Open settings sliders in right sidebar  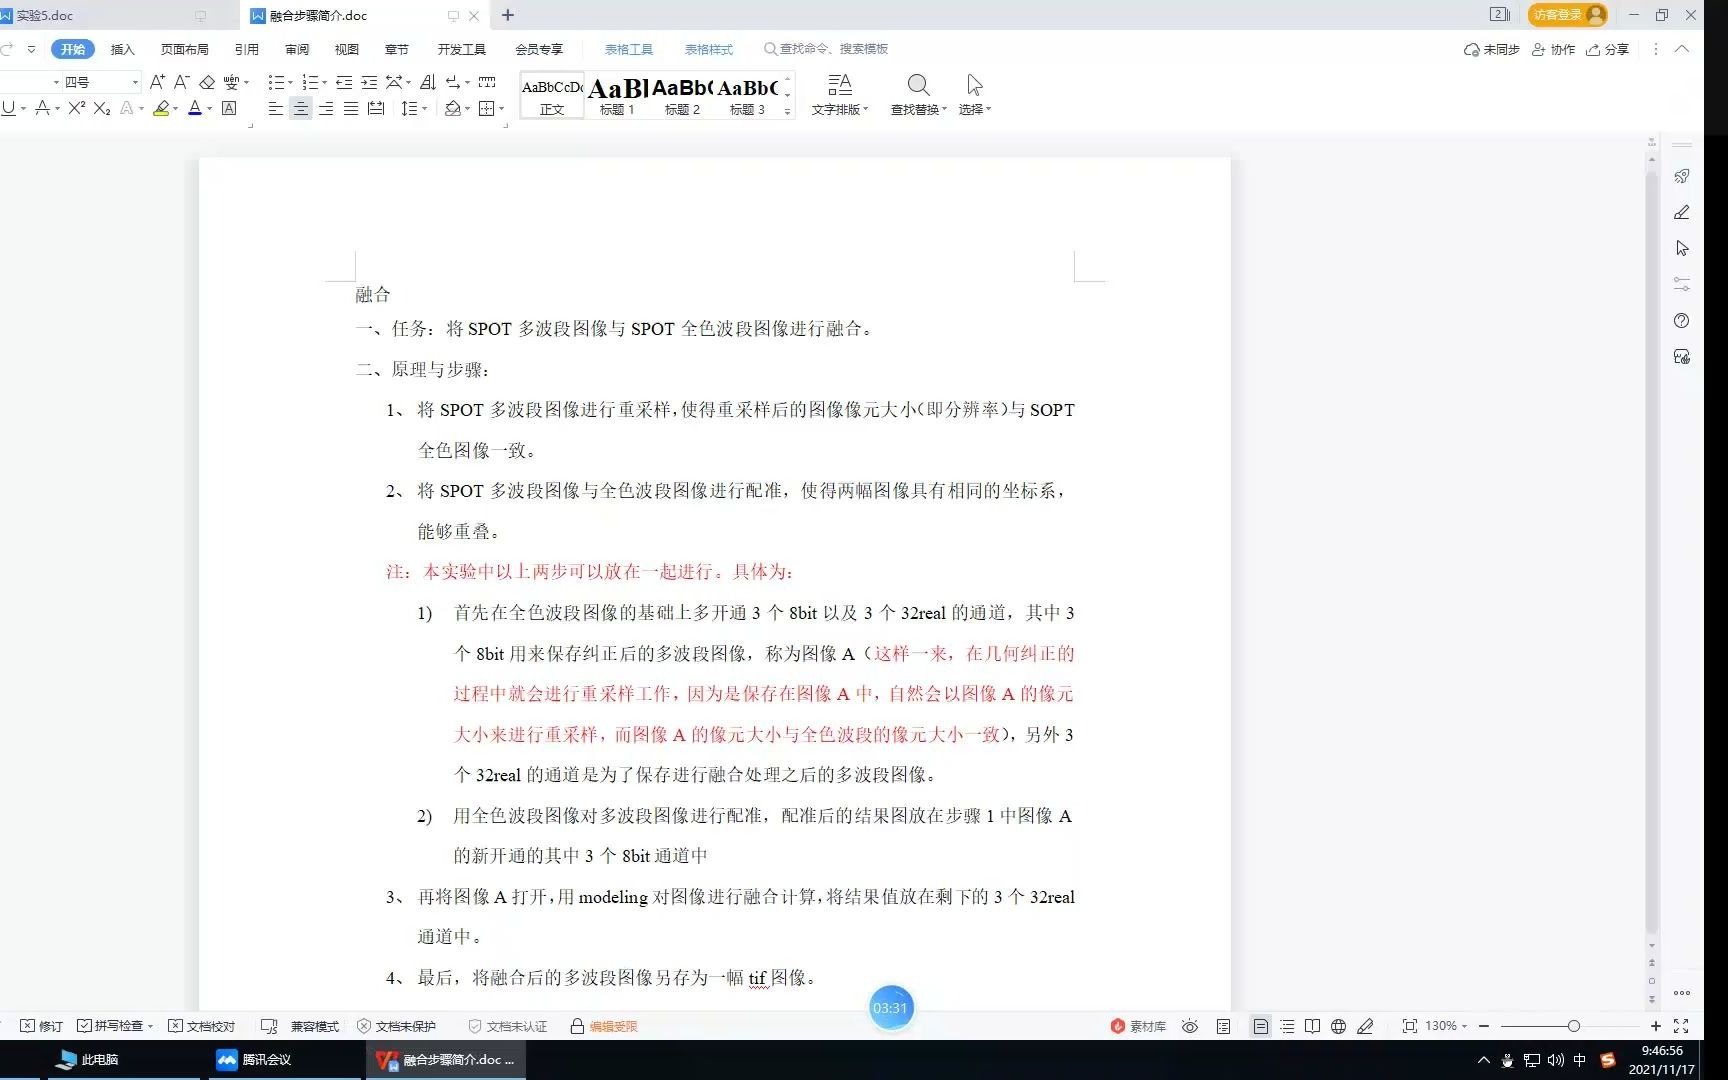tap(1682, 284)
